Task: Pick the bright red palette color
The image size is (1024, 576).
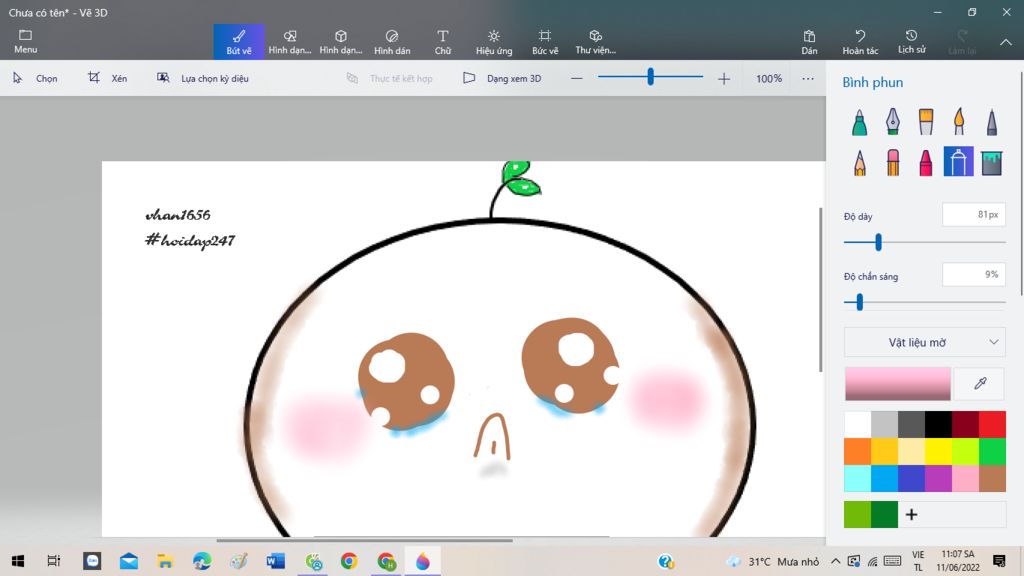Action: pyautogui.click(x=992, y=424)
